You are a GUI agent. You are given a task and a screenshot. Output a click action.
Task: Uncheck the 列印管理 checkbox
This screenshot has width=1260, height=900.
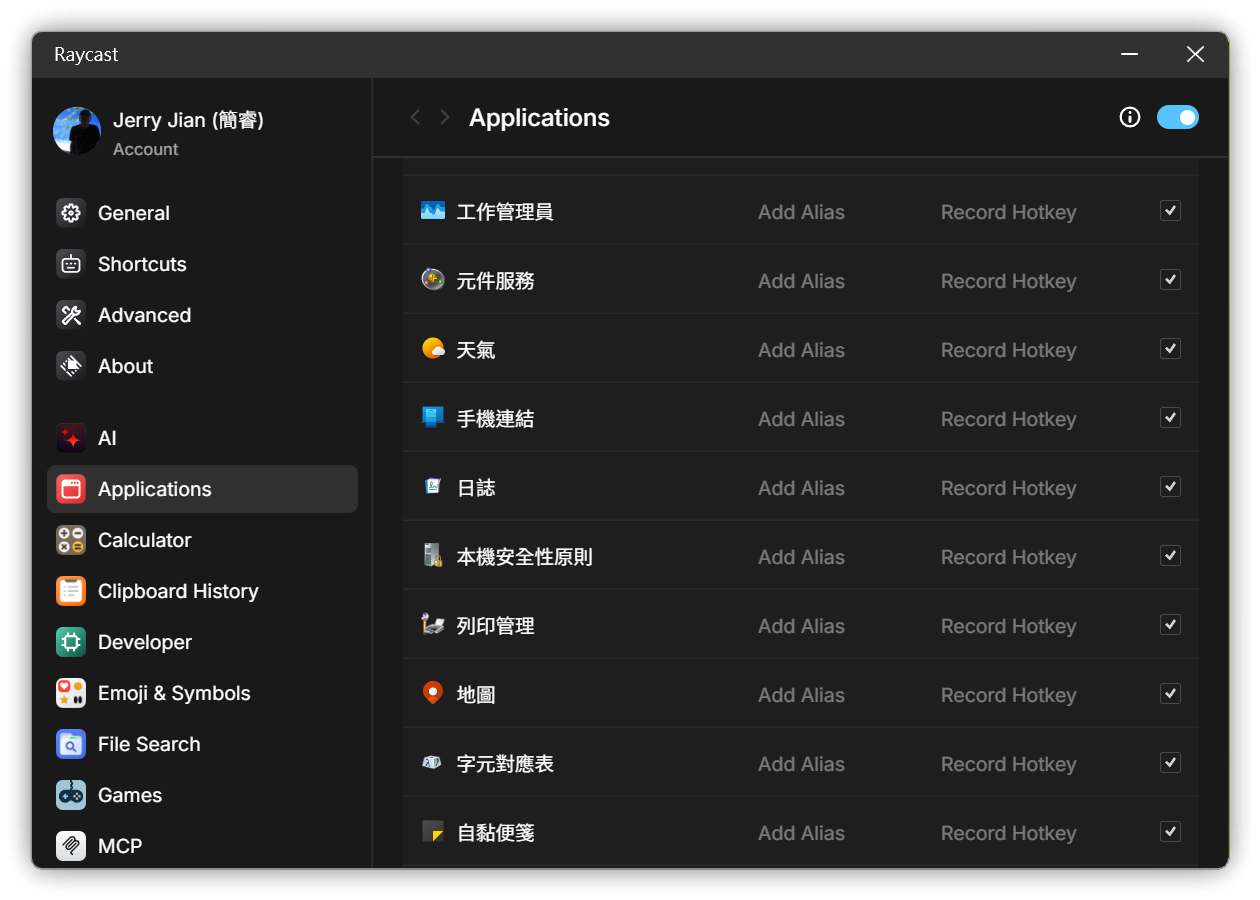coord(1170,625)
